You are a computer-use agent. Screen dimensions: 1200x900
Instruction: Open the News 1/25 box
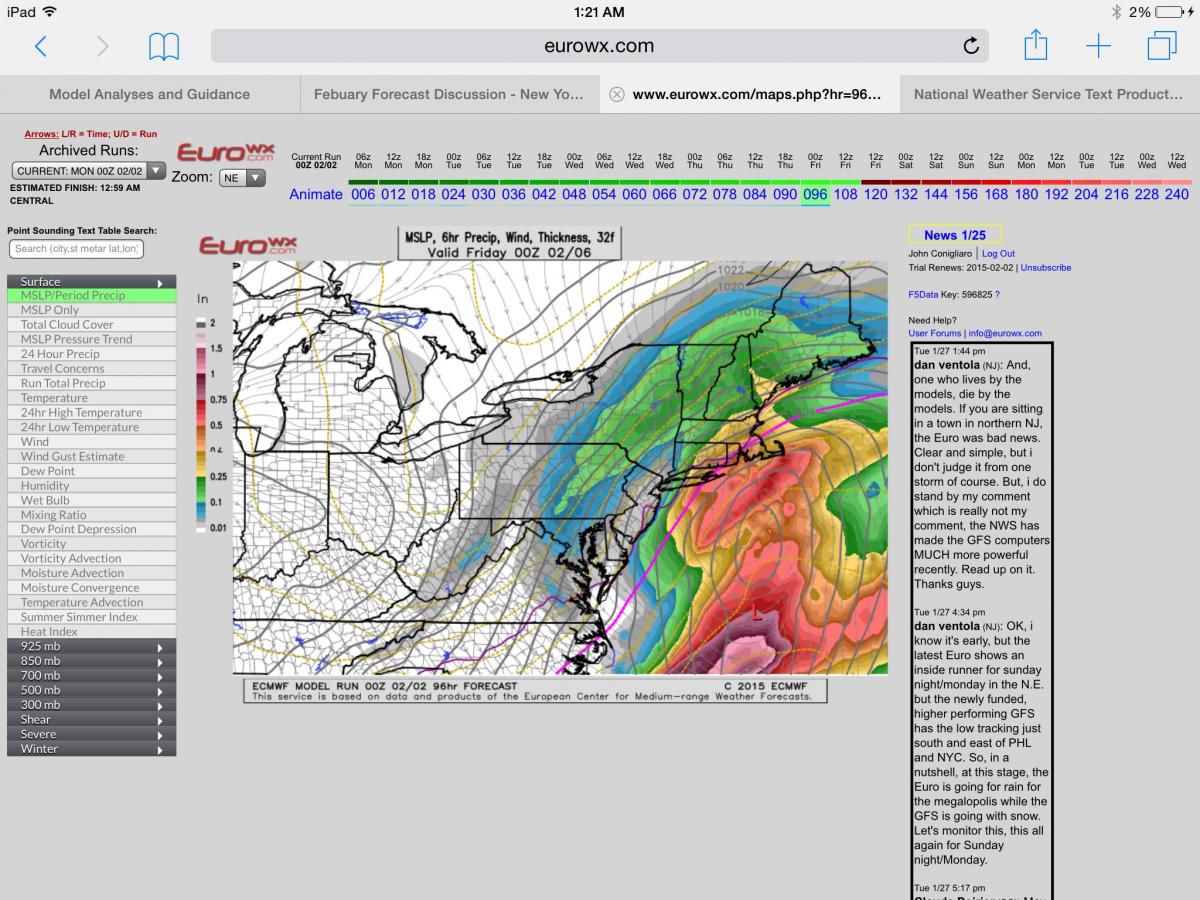tap(955, 235)
